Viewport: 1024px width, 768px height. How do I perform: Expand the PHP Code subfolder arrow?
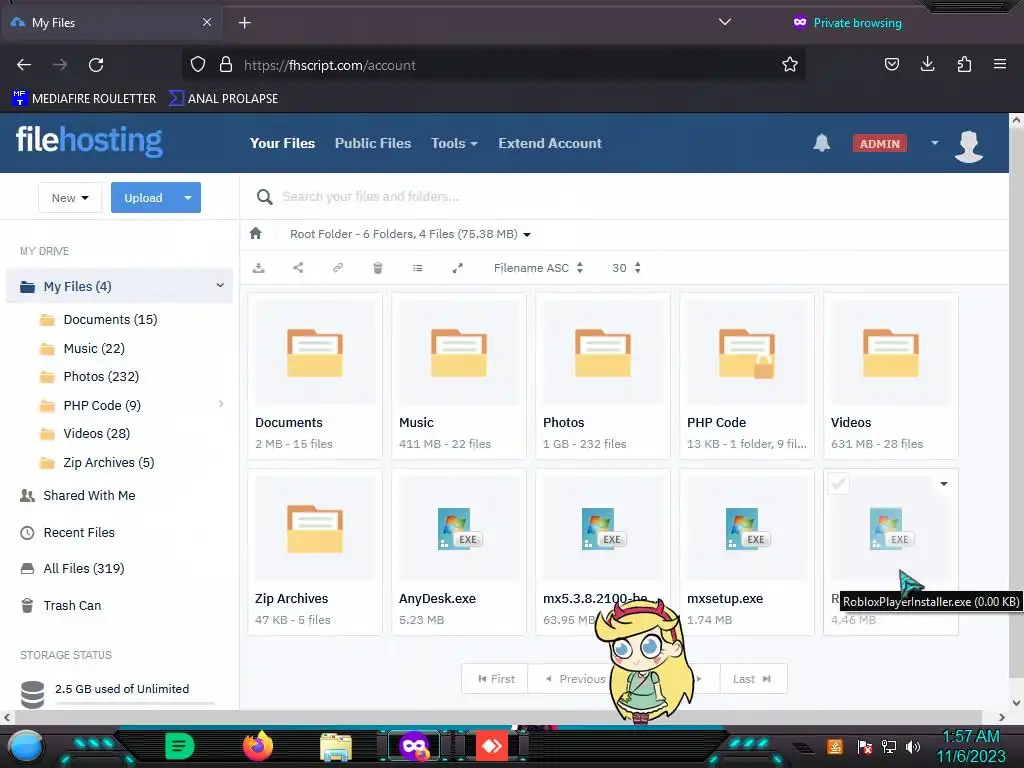click(x=221, y=404)
